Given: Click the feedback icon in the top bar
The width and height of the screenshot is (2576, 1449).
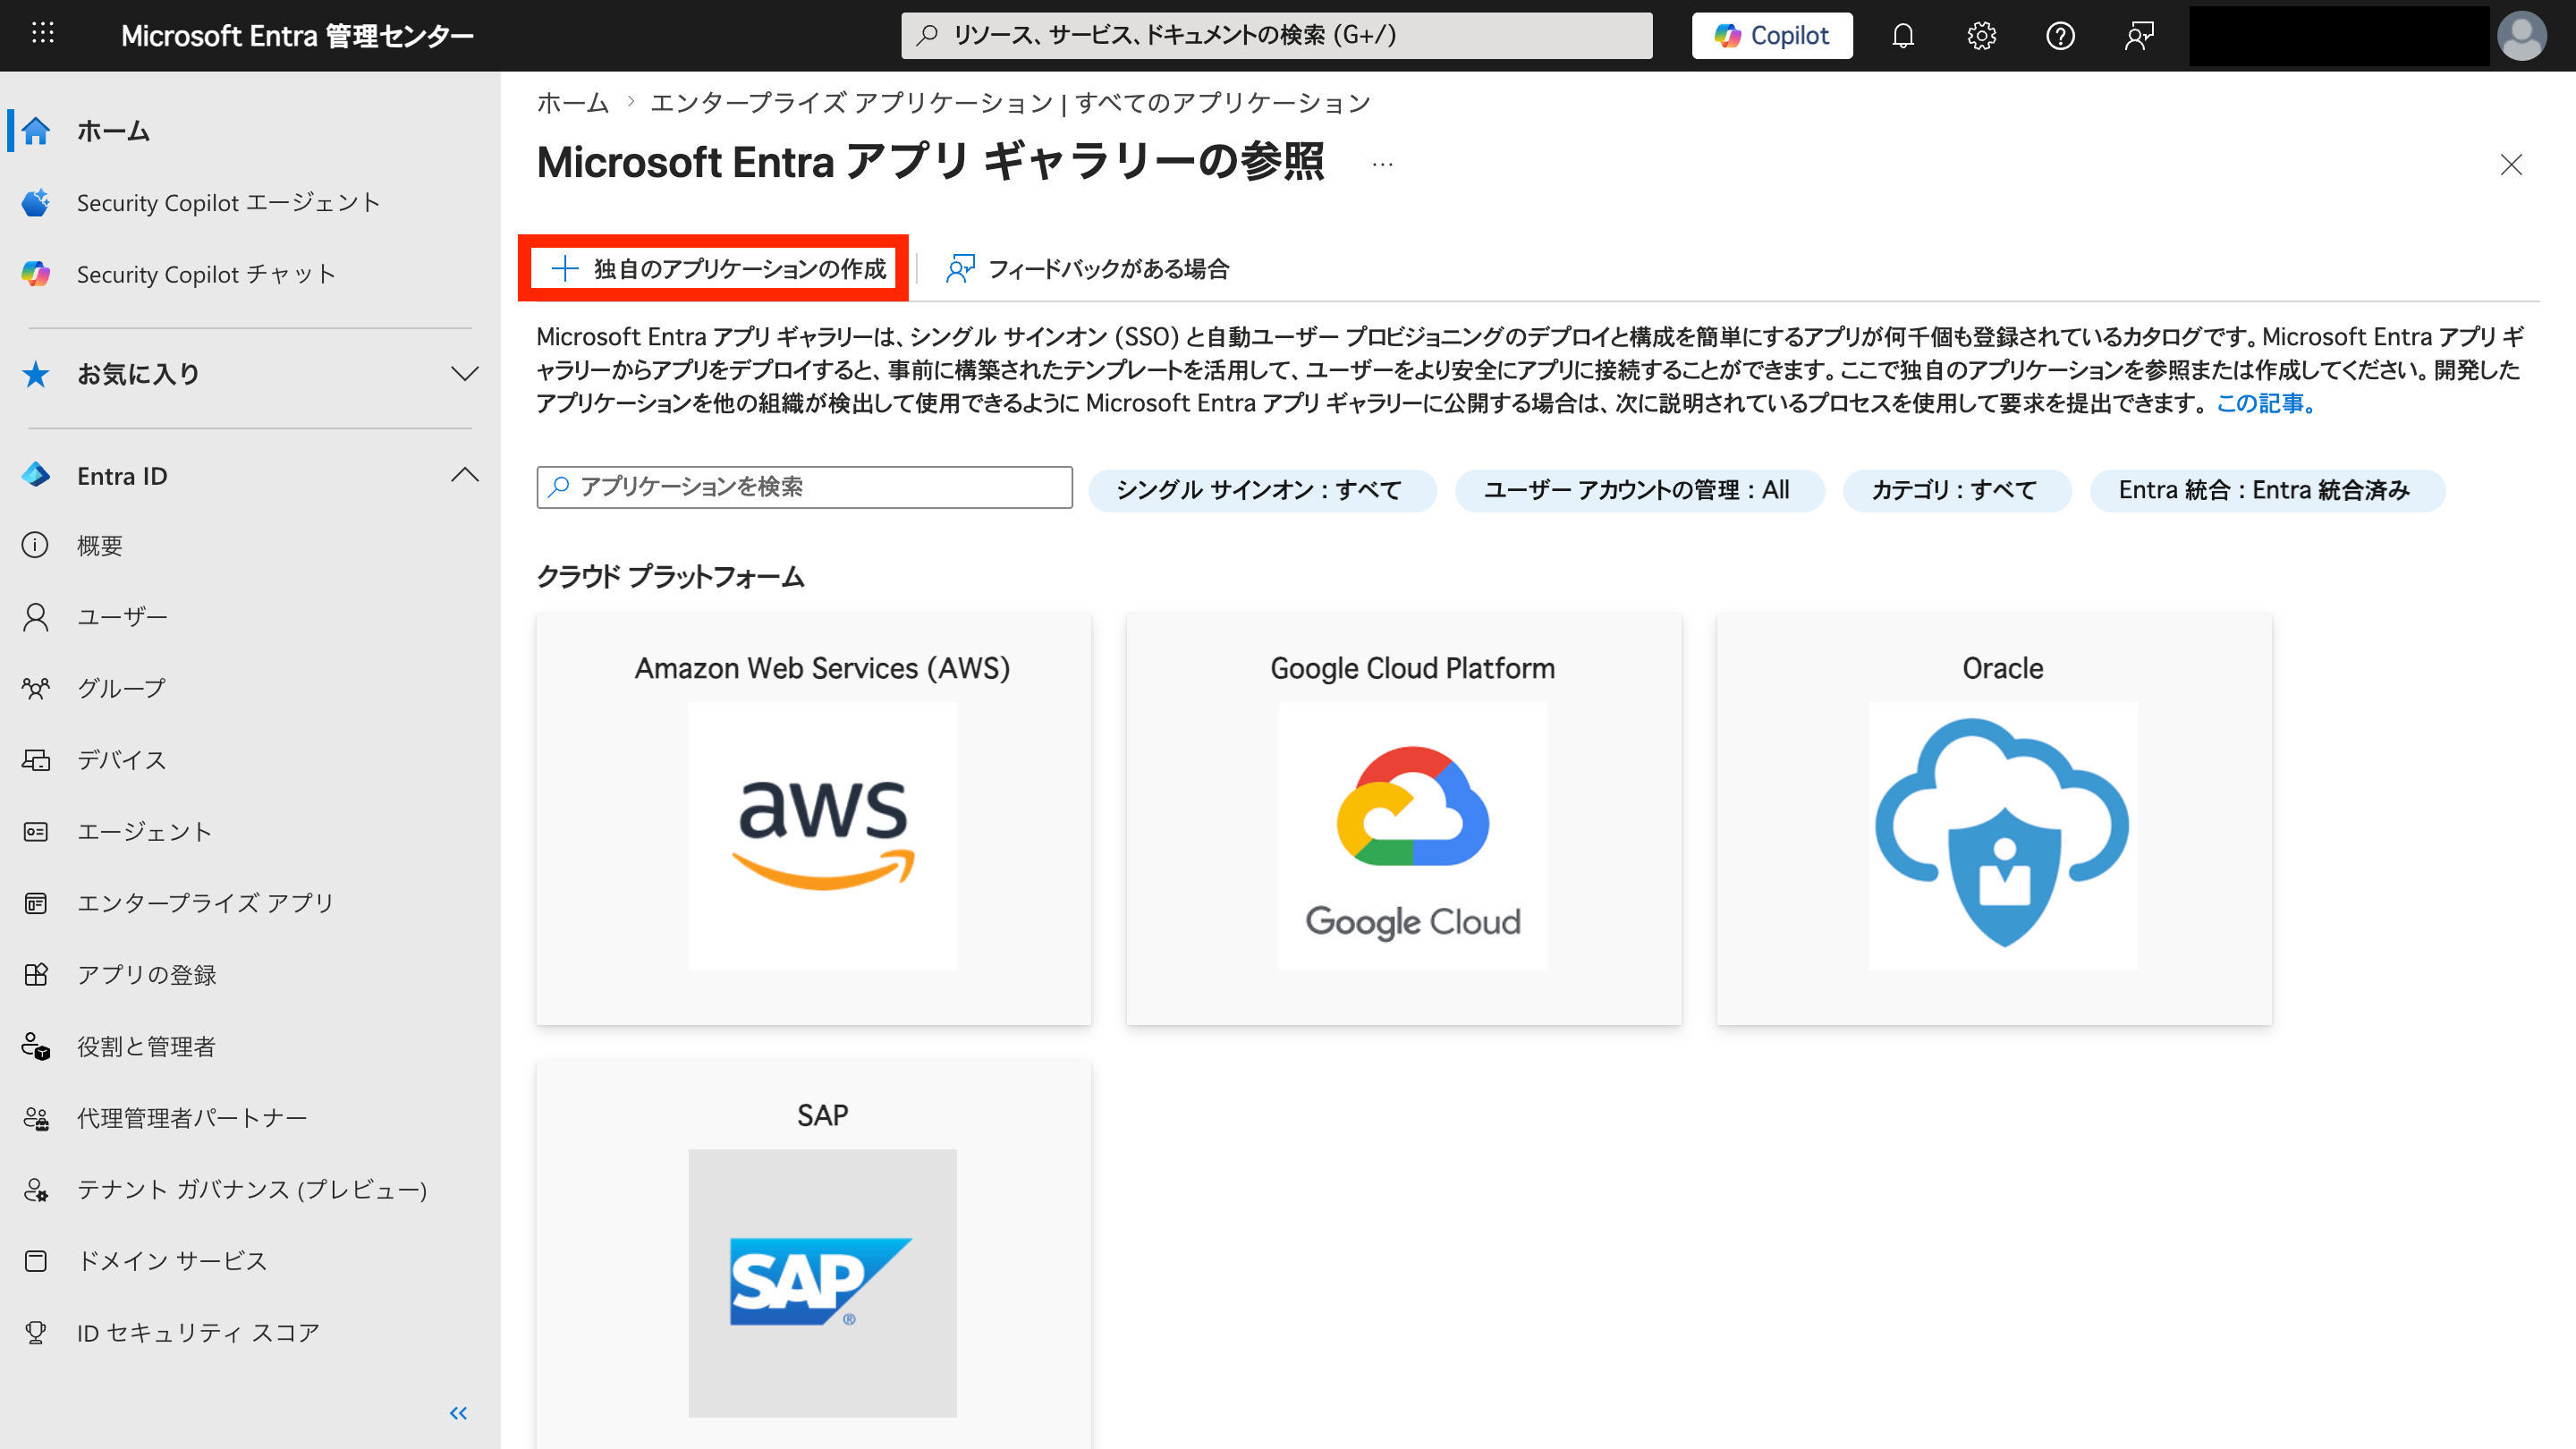Looking at the screenshot, I should click(2139, 36).
